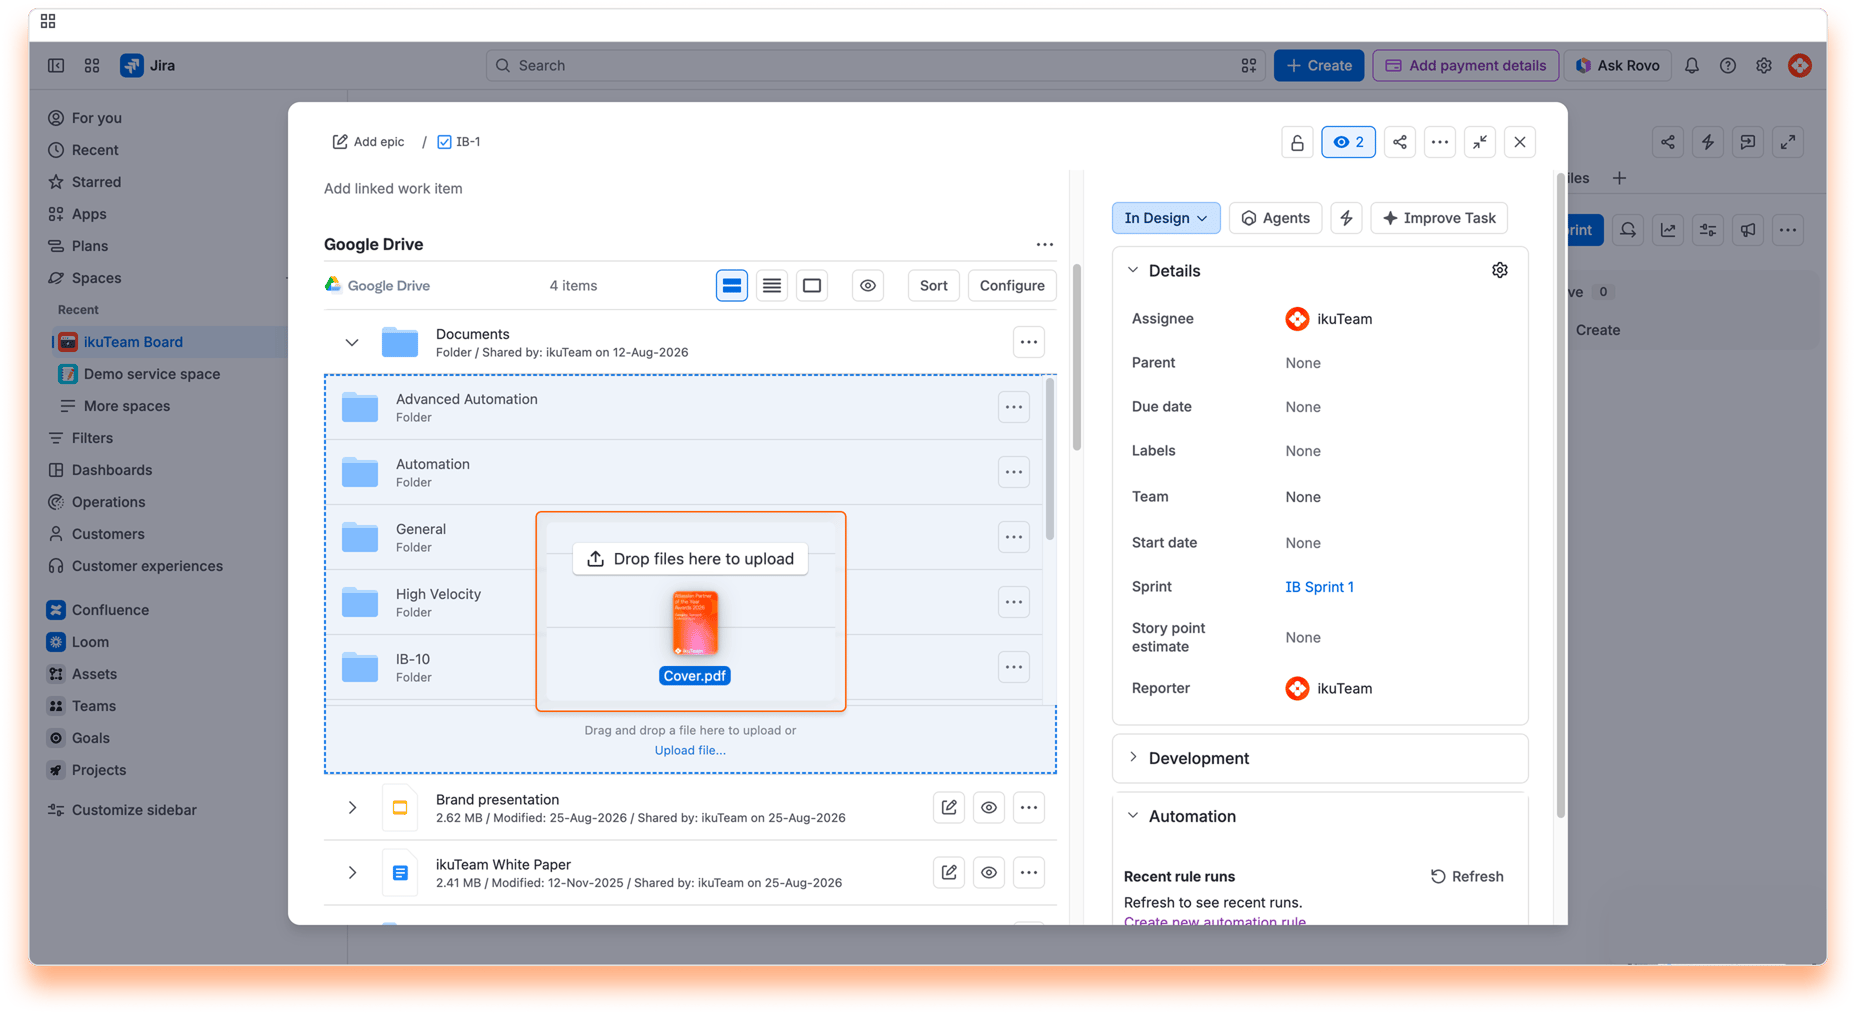Image resolution: width=1856 pixels, height=1014 pixels.
Task: Open Jira notifications bell
Action: click(1692, 65)
